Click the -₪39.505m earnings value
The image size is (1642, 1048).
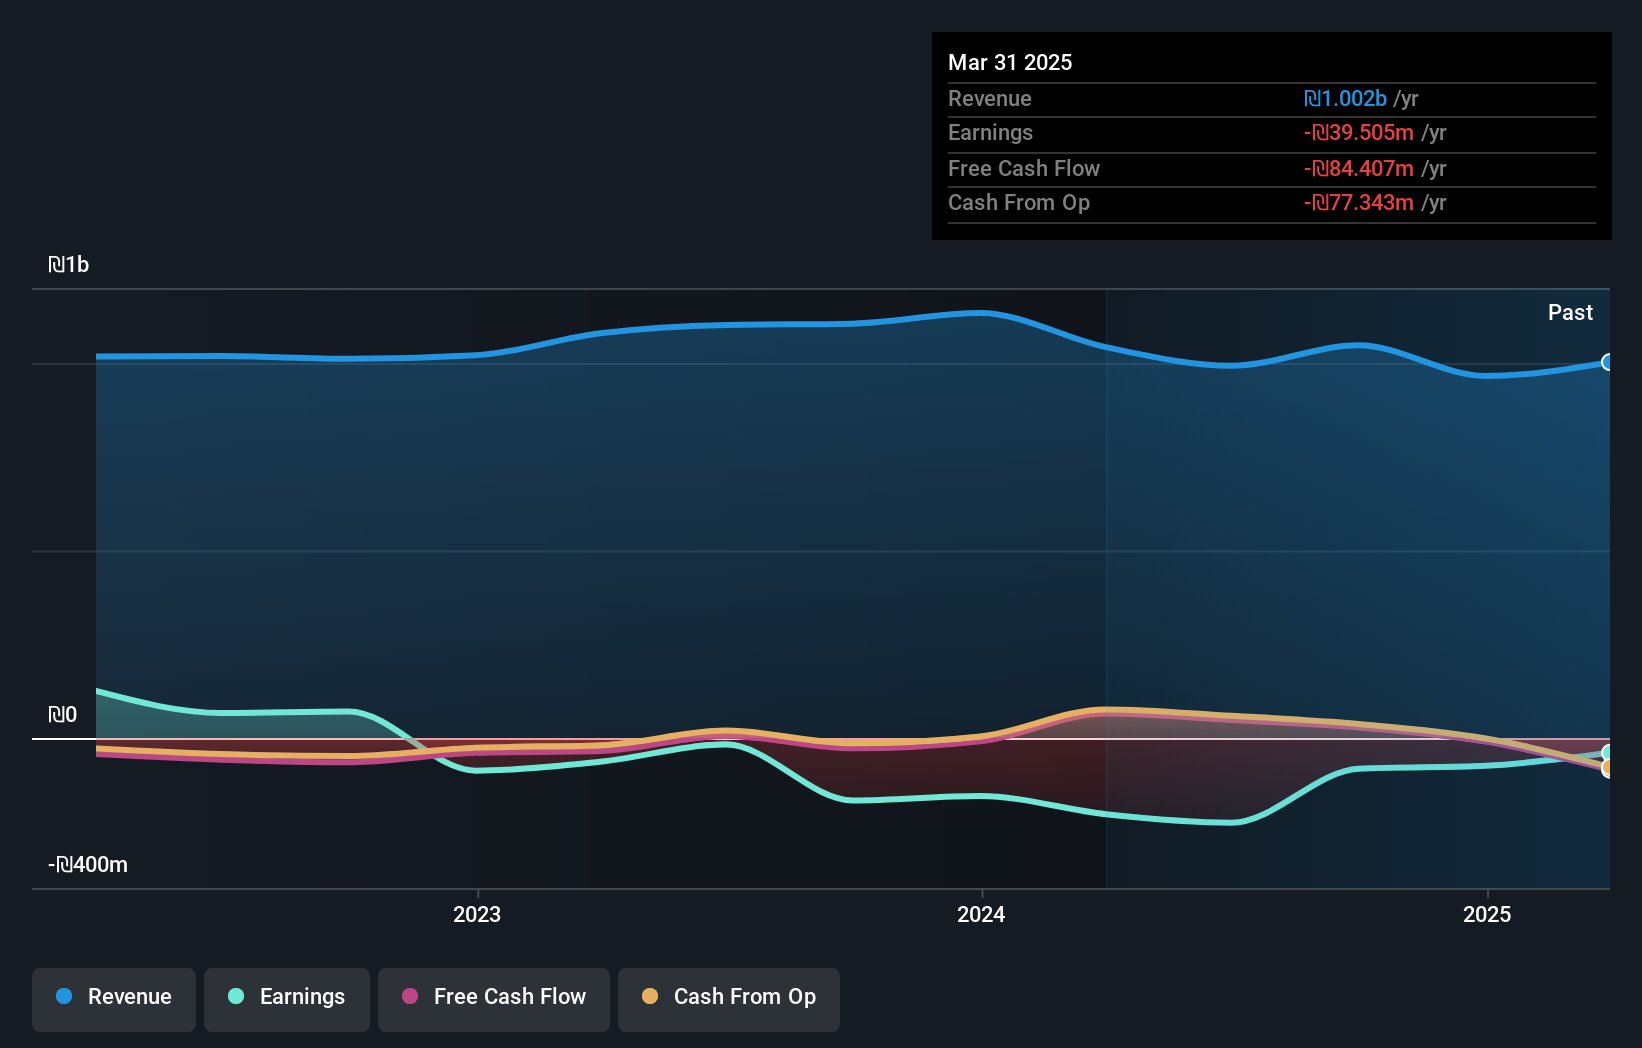pos(1358,132)
